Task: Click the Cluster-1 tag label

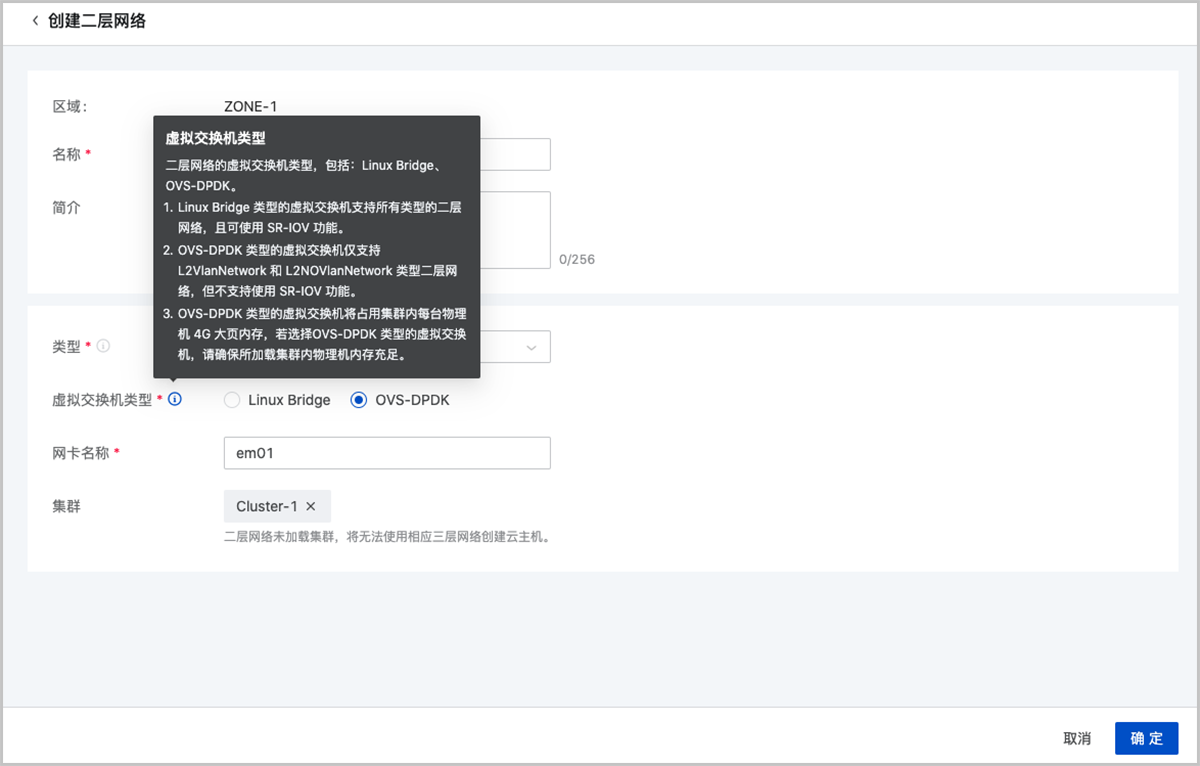Action: pos(266,506)
